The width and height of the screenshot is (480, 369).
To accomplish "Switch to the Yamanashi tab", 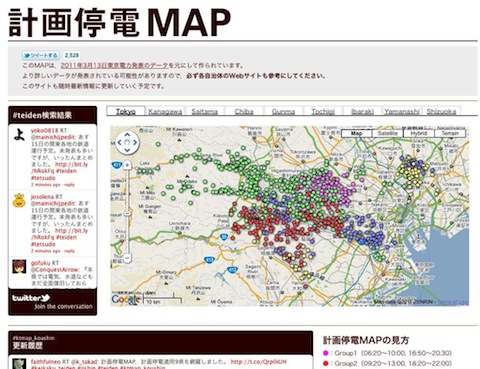I will [402, 112].
